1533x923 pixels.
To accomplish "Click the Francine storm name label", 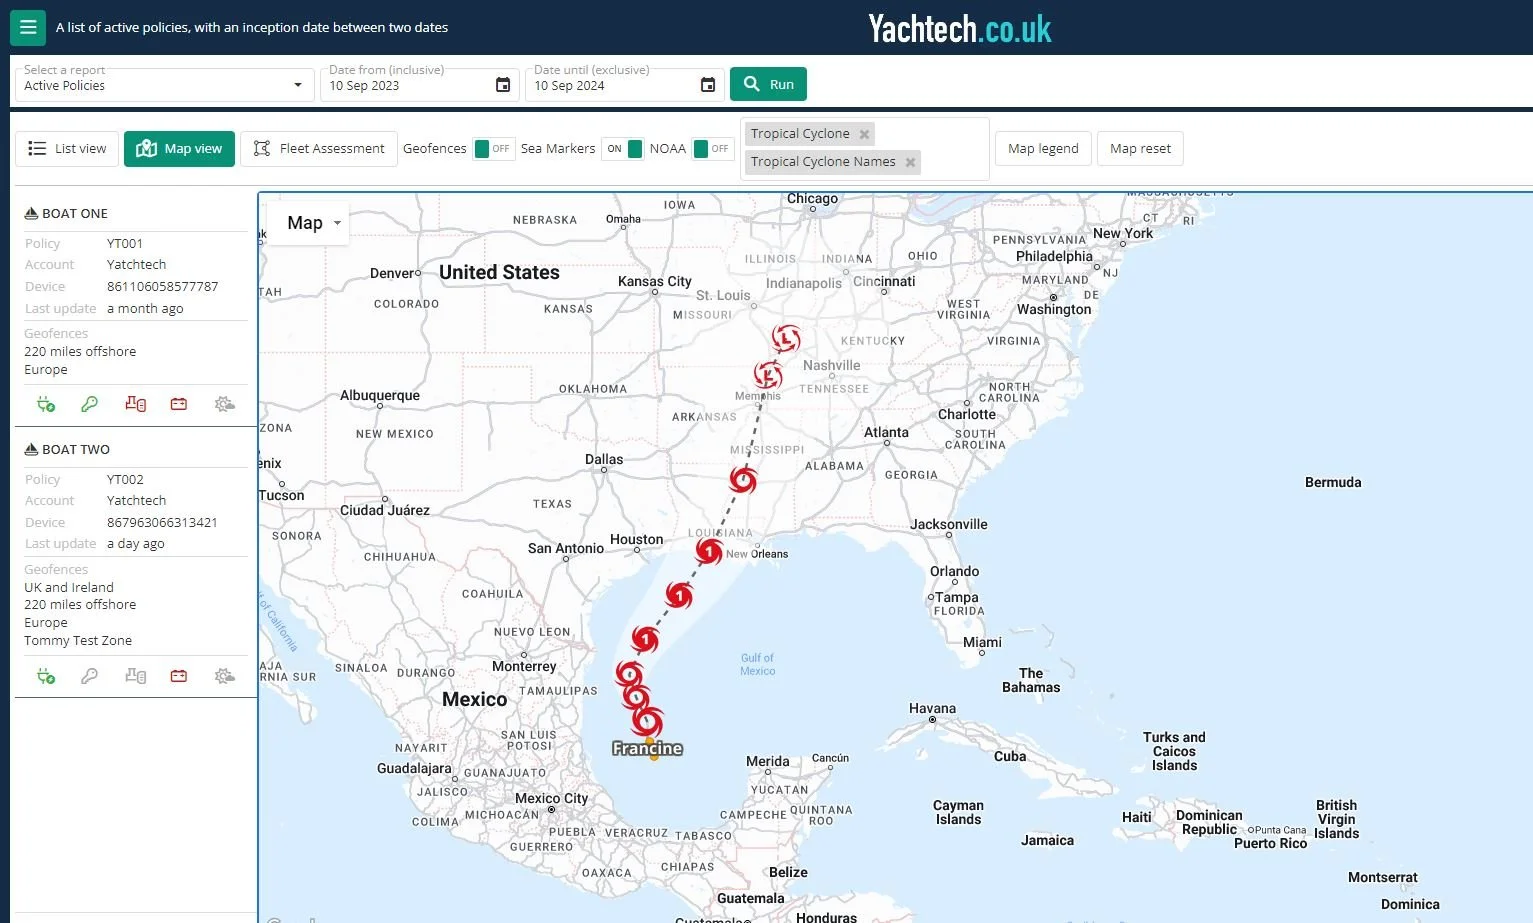I will (x=648, y=749).
